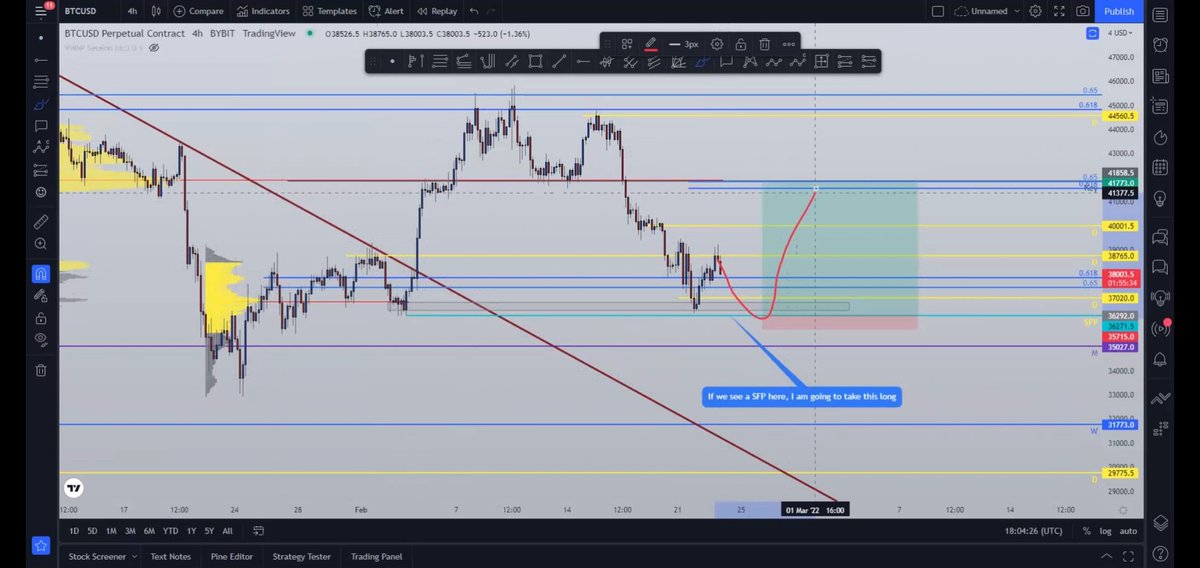Image resolution: width=1200 pixels, height=568 pixels.
Task: Open indicator Templates
Action: 329,12
